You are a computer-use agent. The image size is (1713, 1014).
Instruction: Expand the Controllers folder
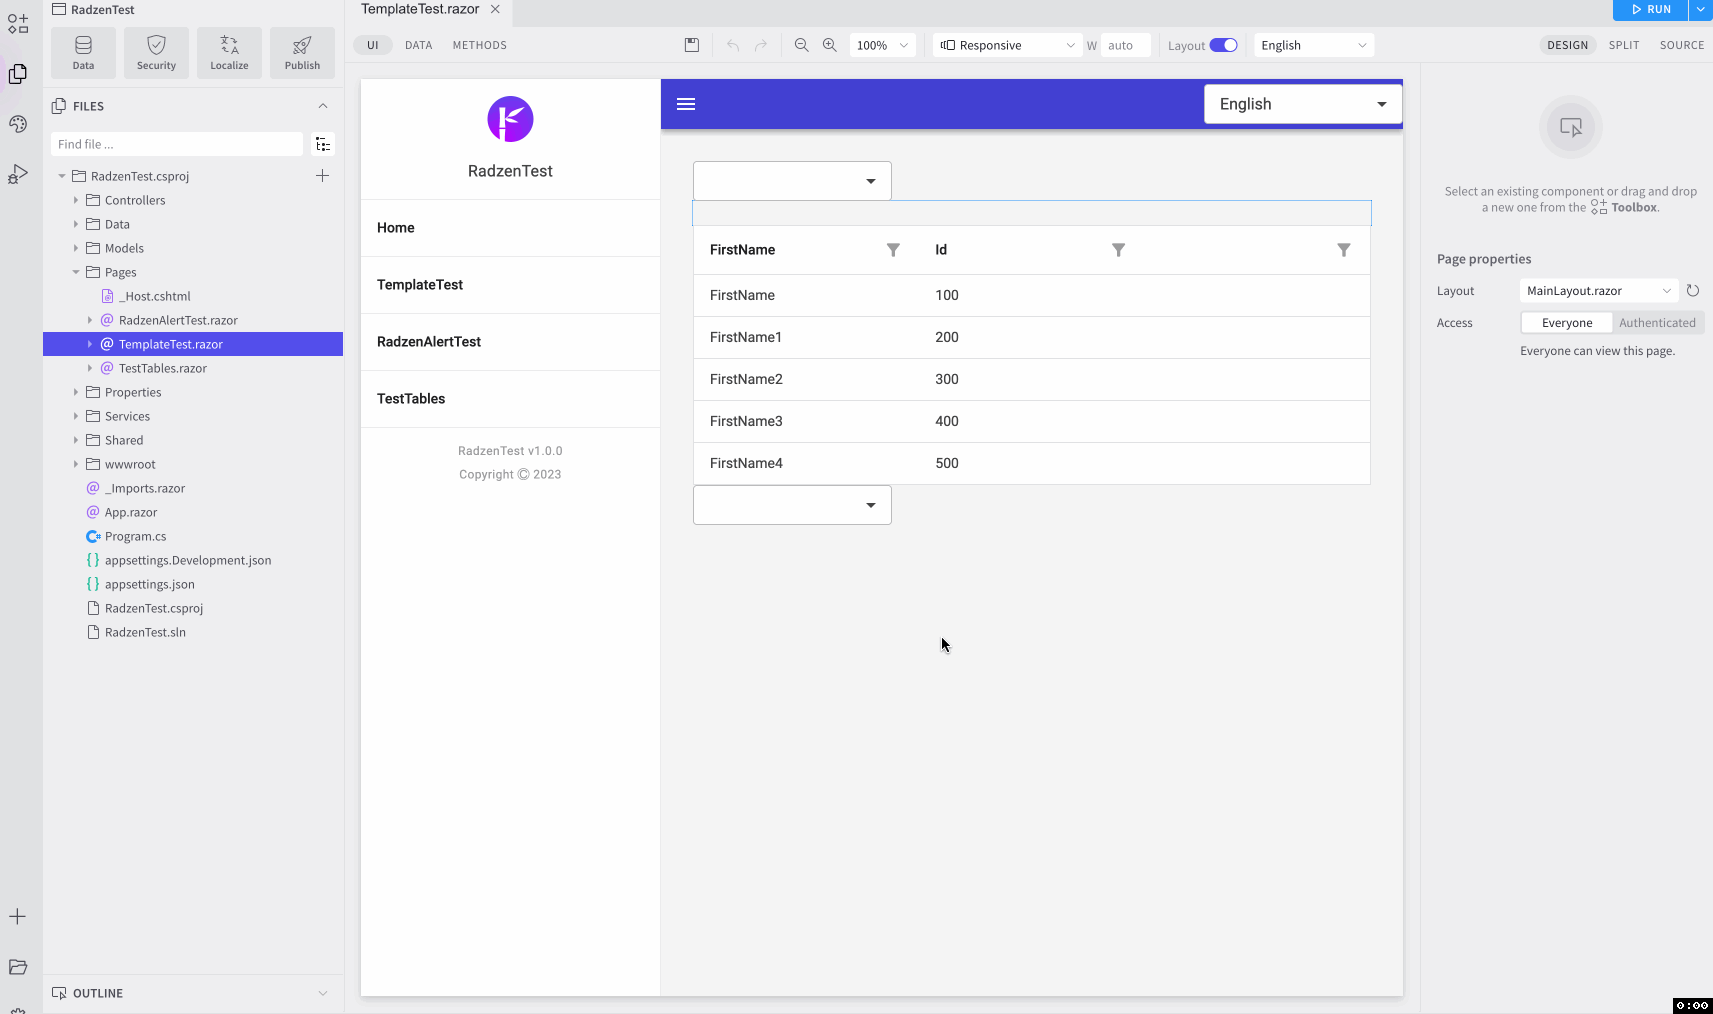[75, 200]
